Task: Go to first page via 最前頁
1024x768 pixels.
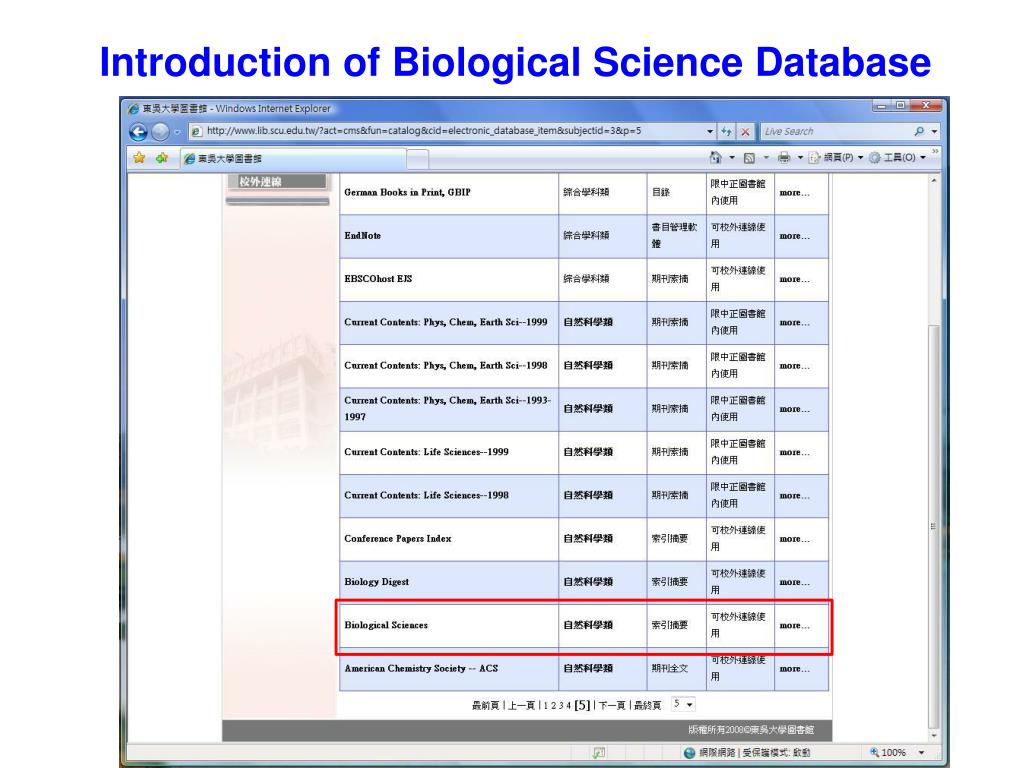Action: (x=485, y=705)
